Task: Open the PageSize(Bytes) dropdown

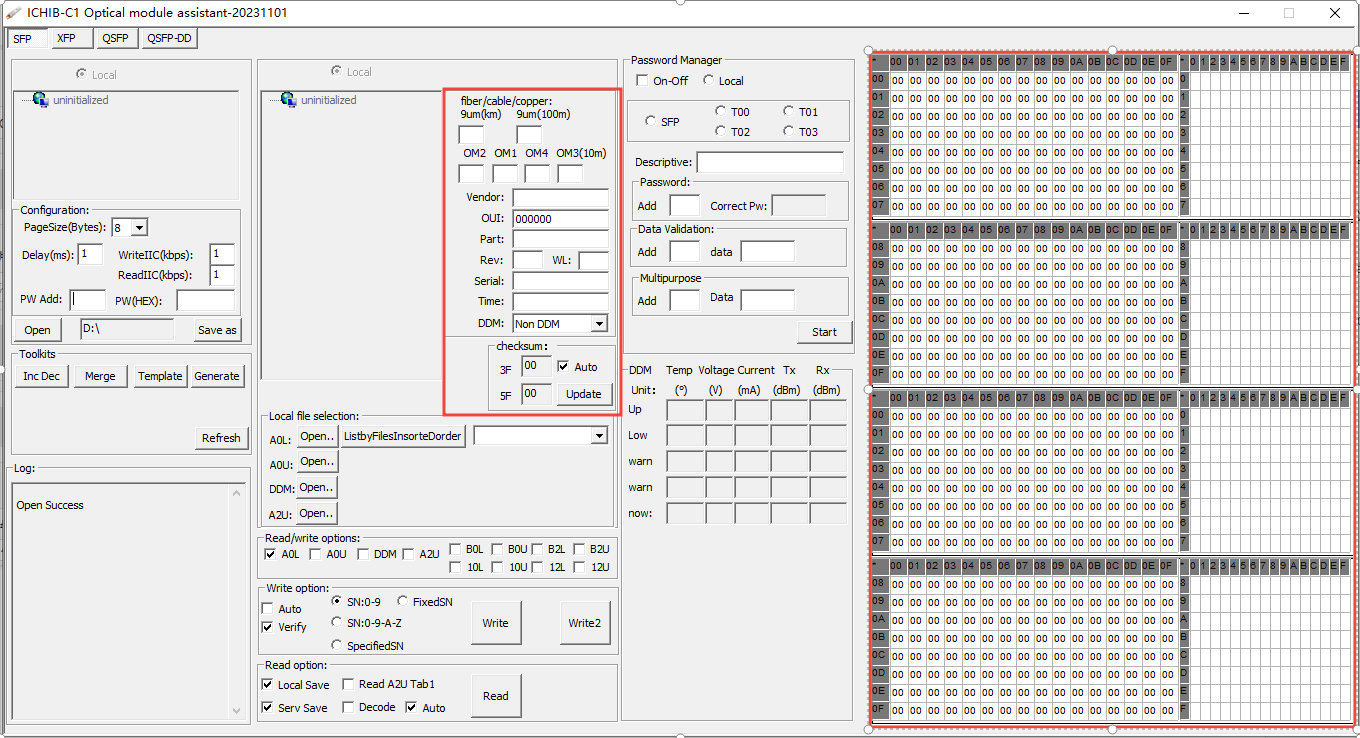Action: pyautogui.click(x=139, y=227)
